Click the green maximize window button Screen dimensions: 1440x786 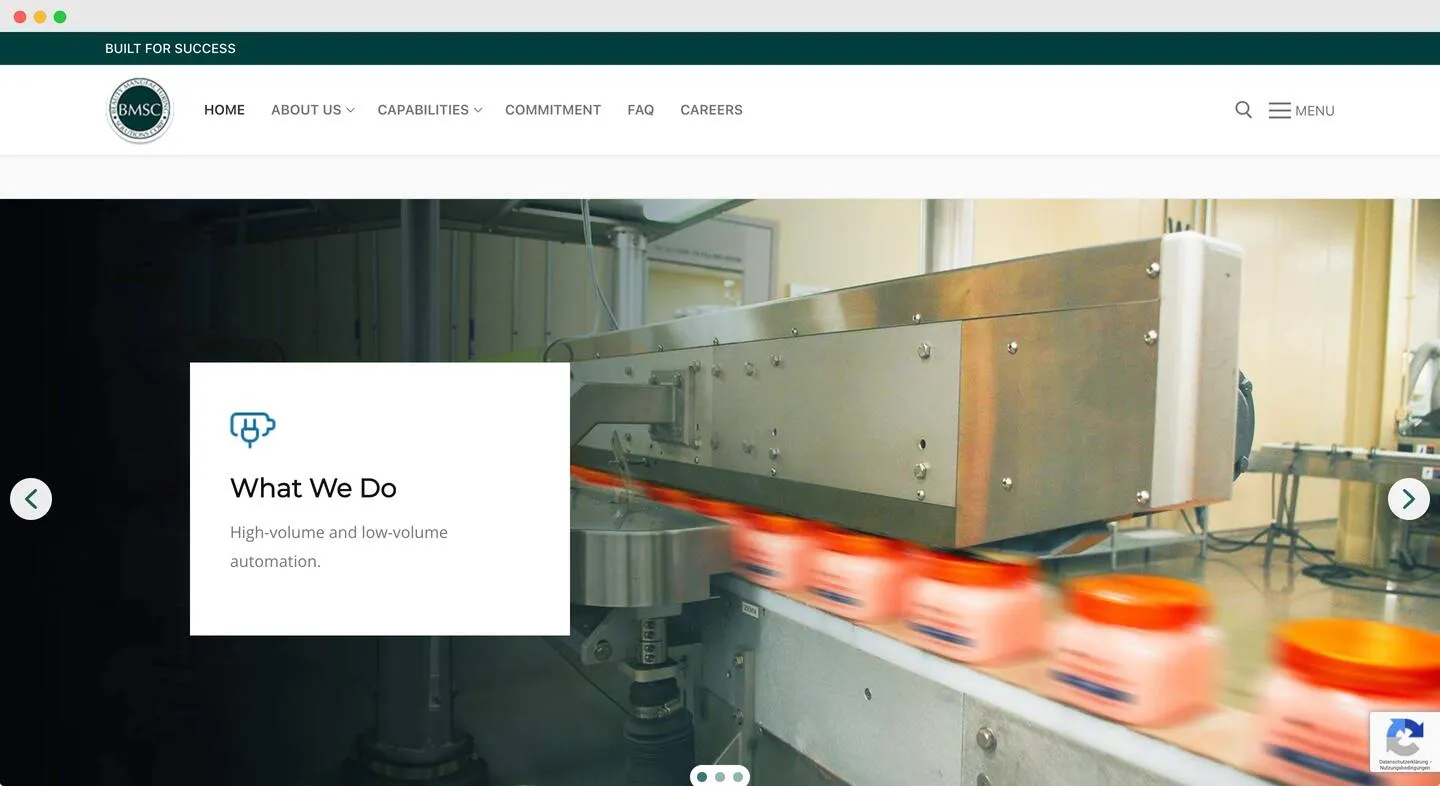coord(60,17)
